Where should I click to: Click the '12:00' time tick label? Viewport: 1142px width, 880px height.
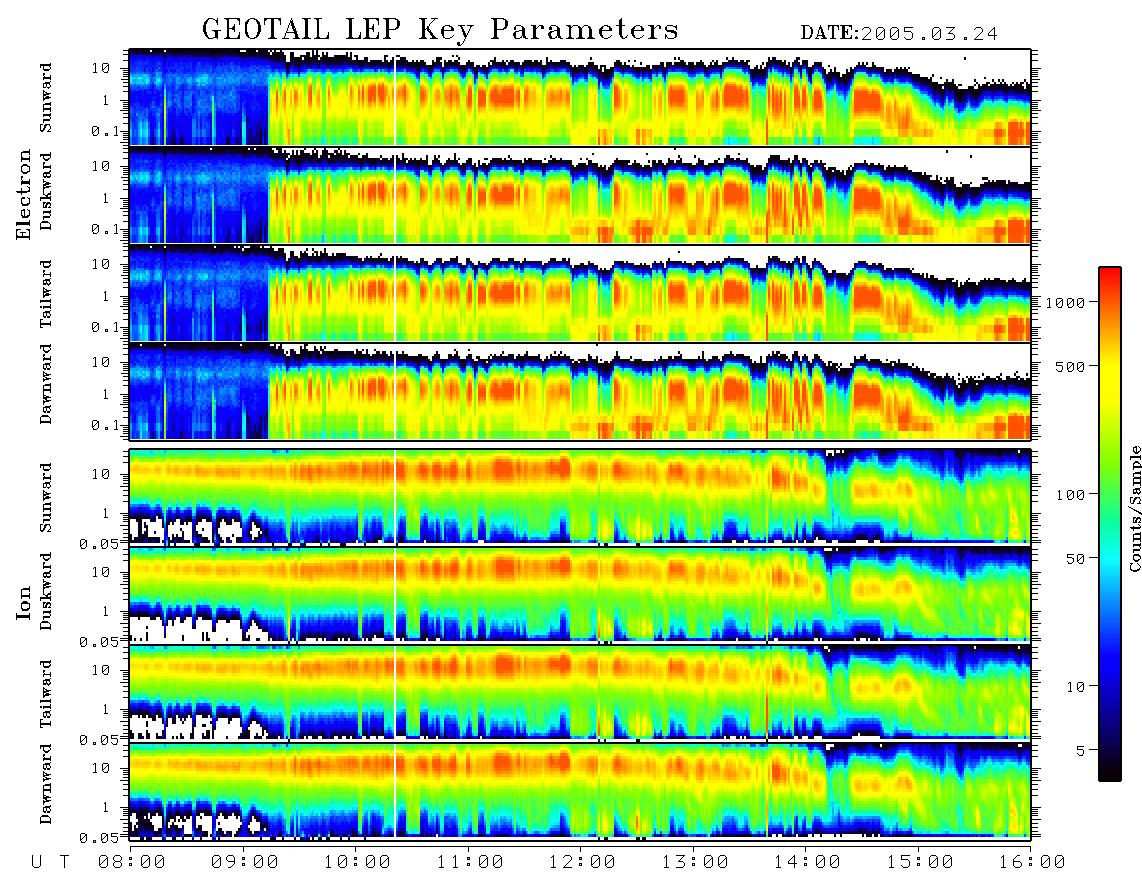[582, 862]
